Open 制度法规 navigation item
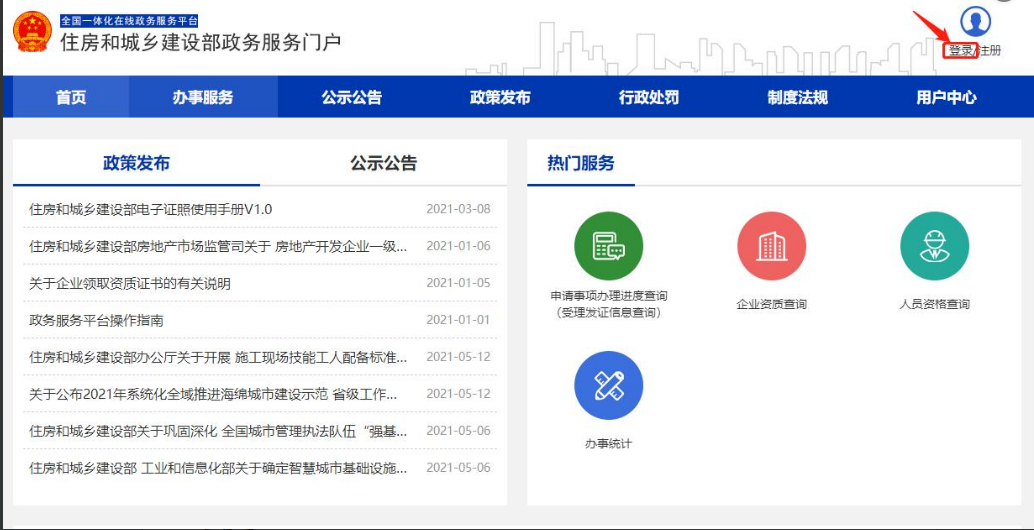Image resolution: width=1034 pixels, height=530 pixels. point(797,97)
